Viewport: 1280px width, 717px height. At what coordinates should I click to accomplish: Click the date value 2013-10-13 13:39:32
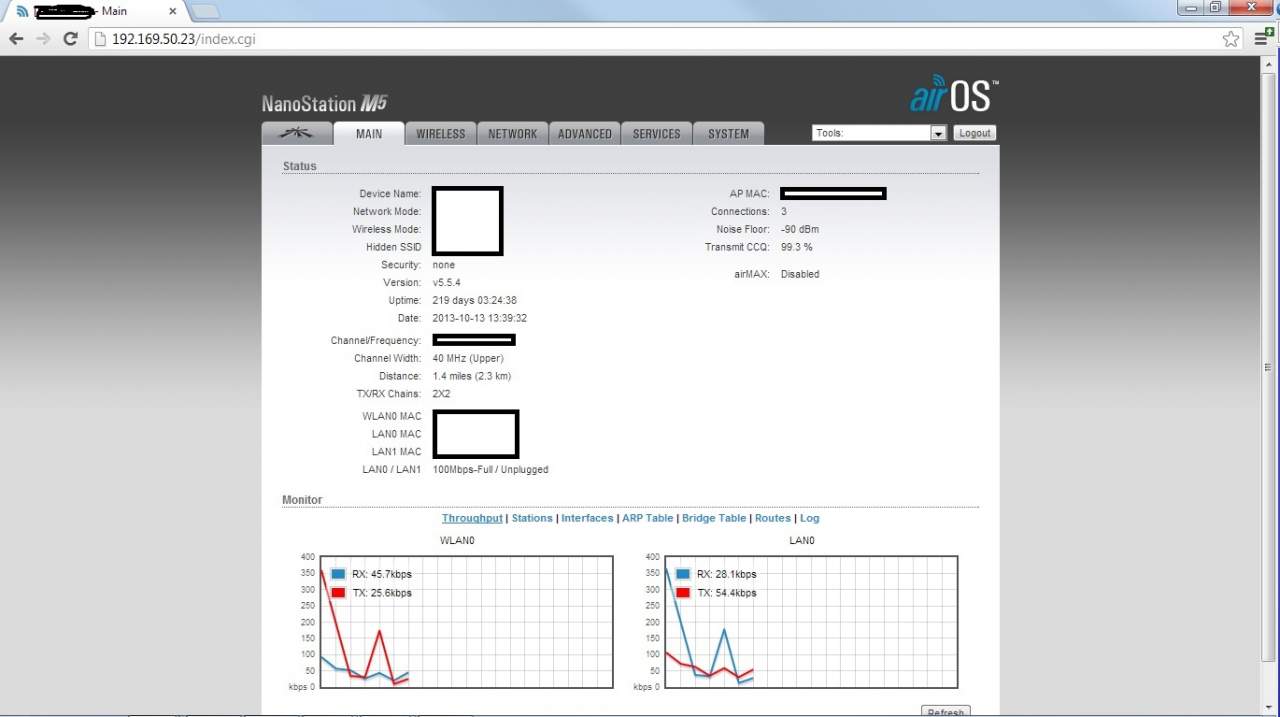coord(480,319)
